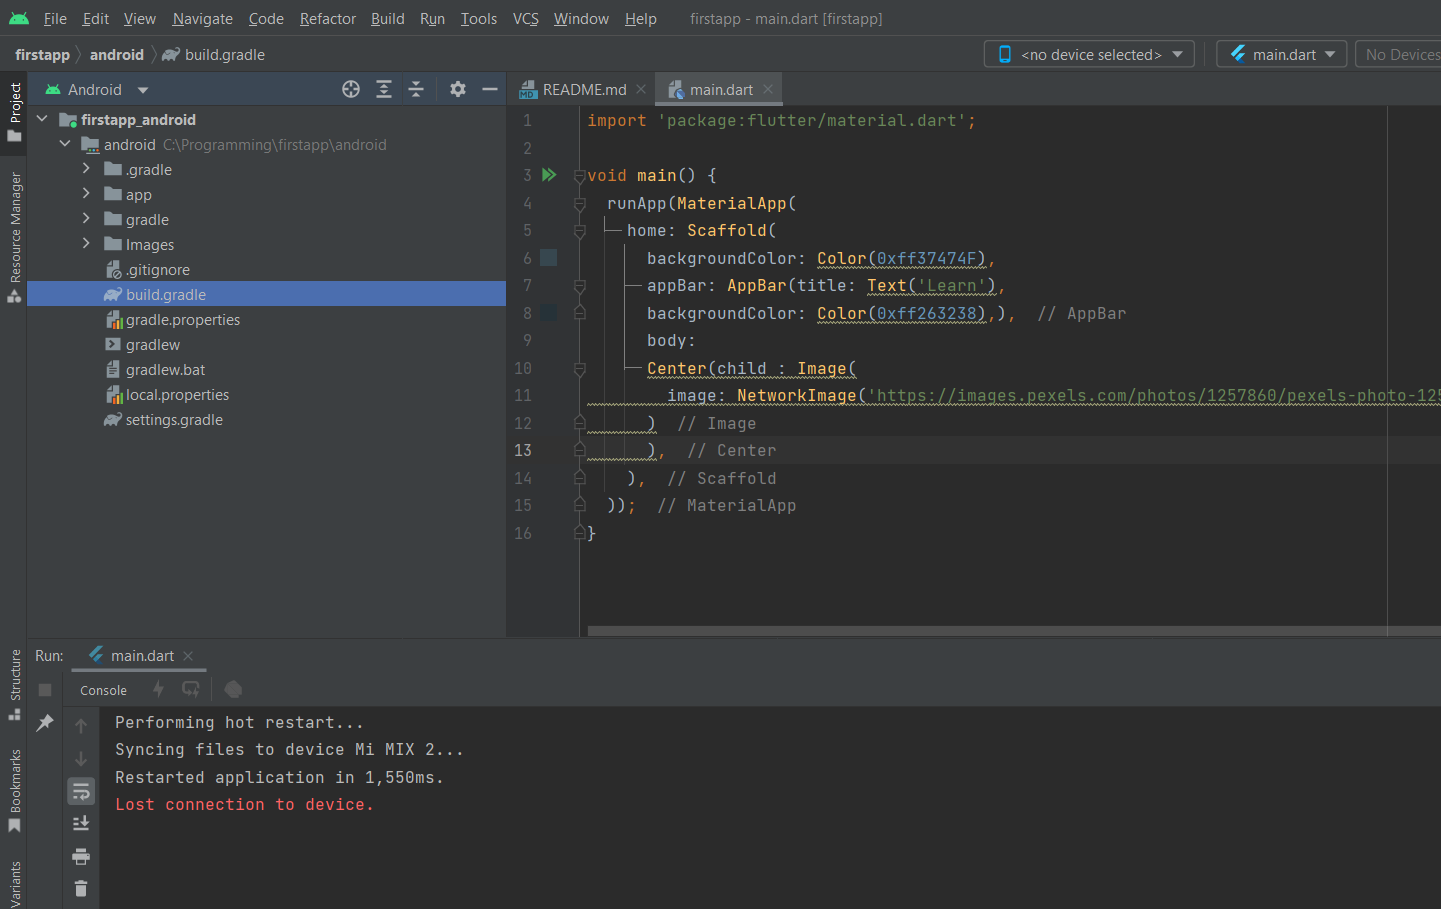Open the No Devices dropdown

pos(1398,54)
